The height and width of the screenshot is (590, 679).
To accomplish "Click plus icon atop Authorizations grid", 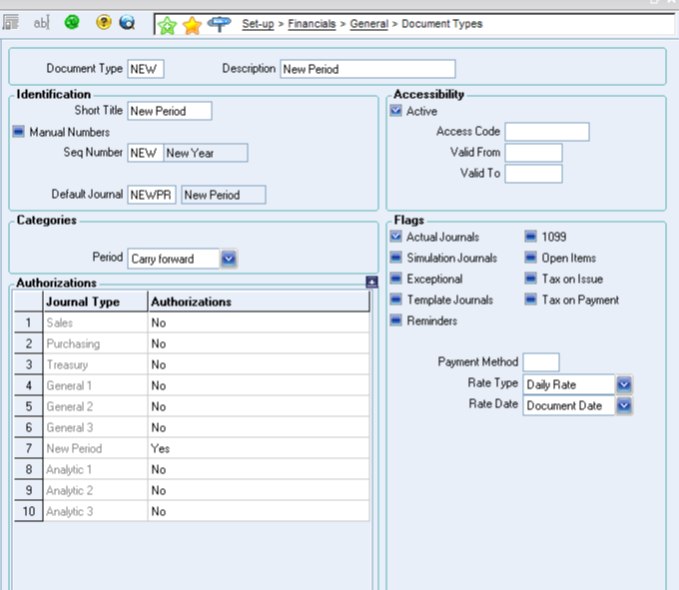I will 372,282.
